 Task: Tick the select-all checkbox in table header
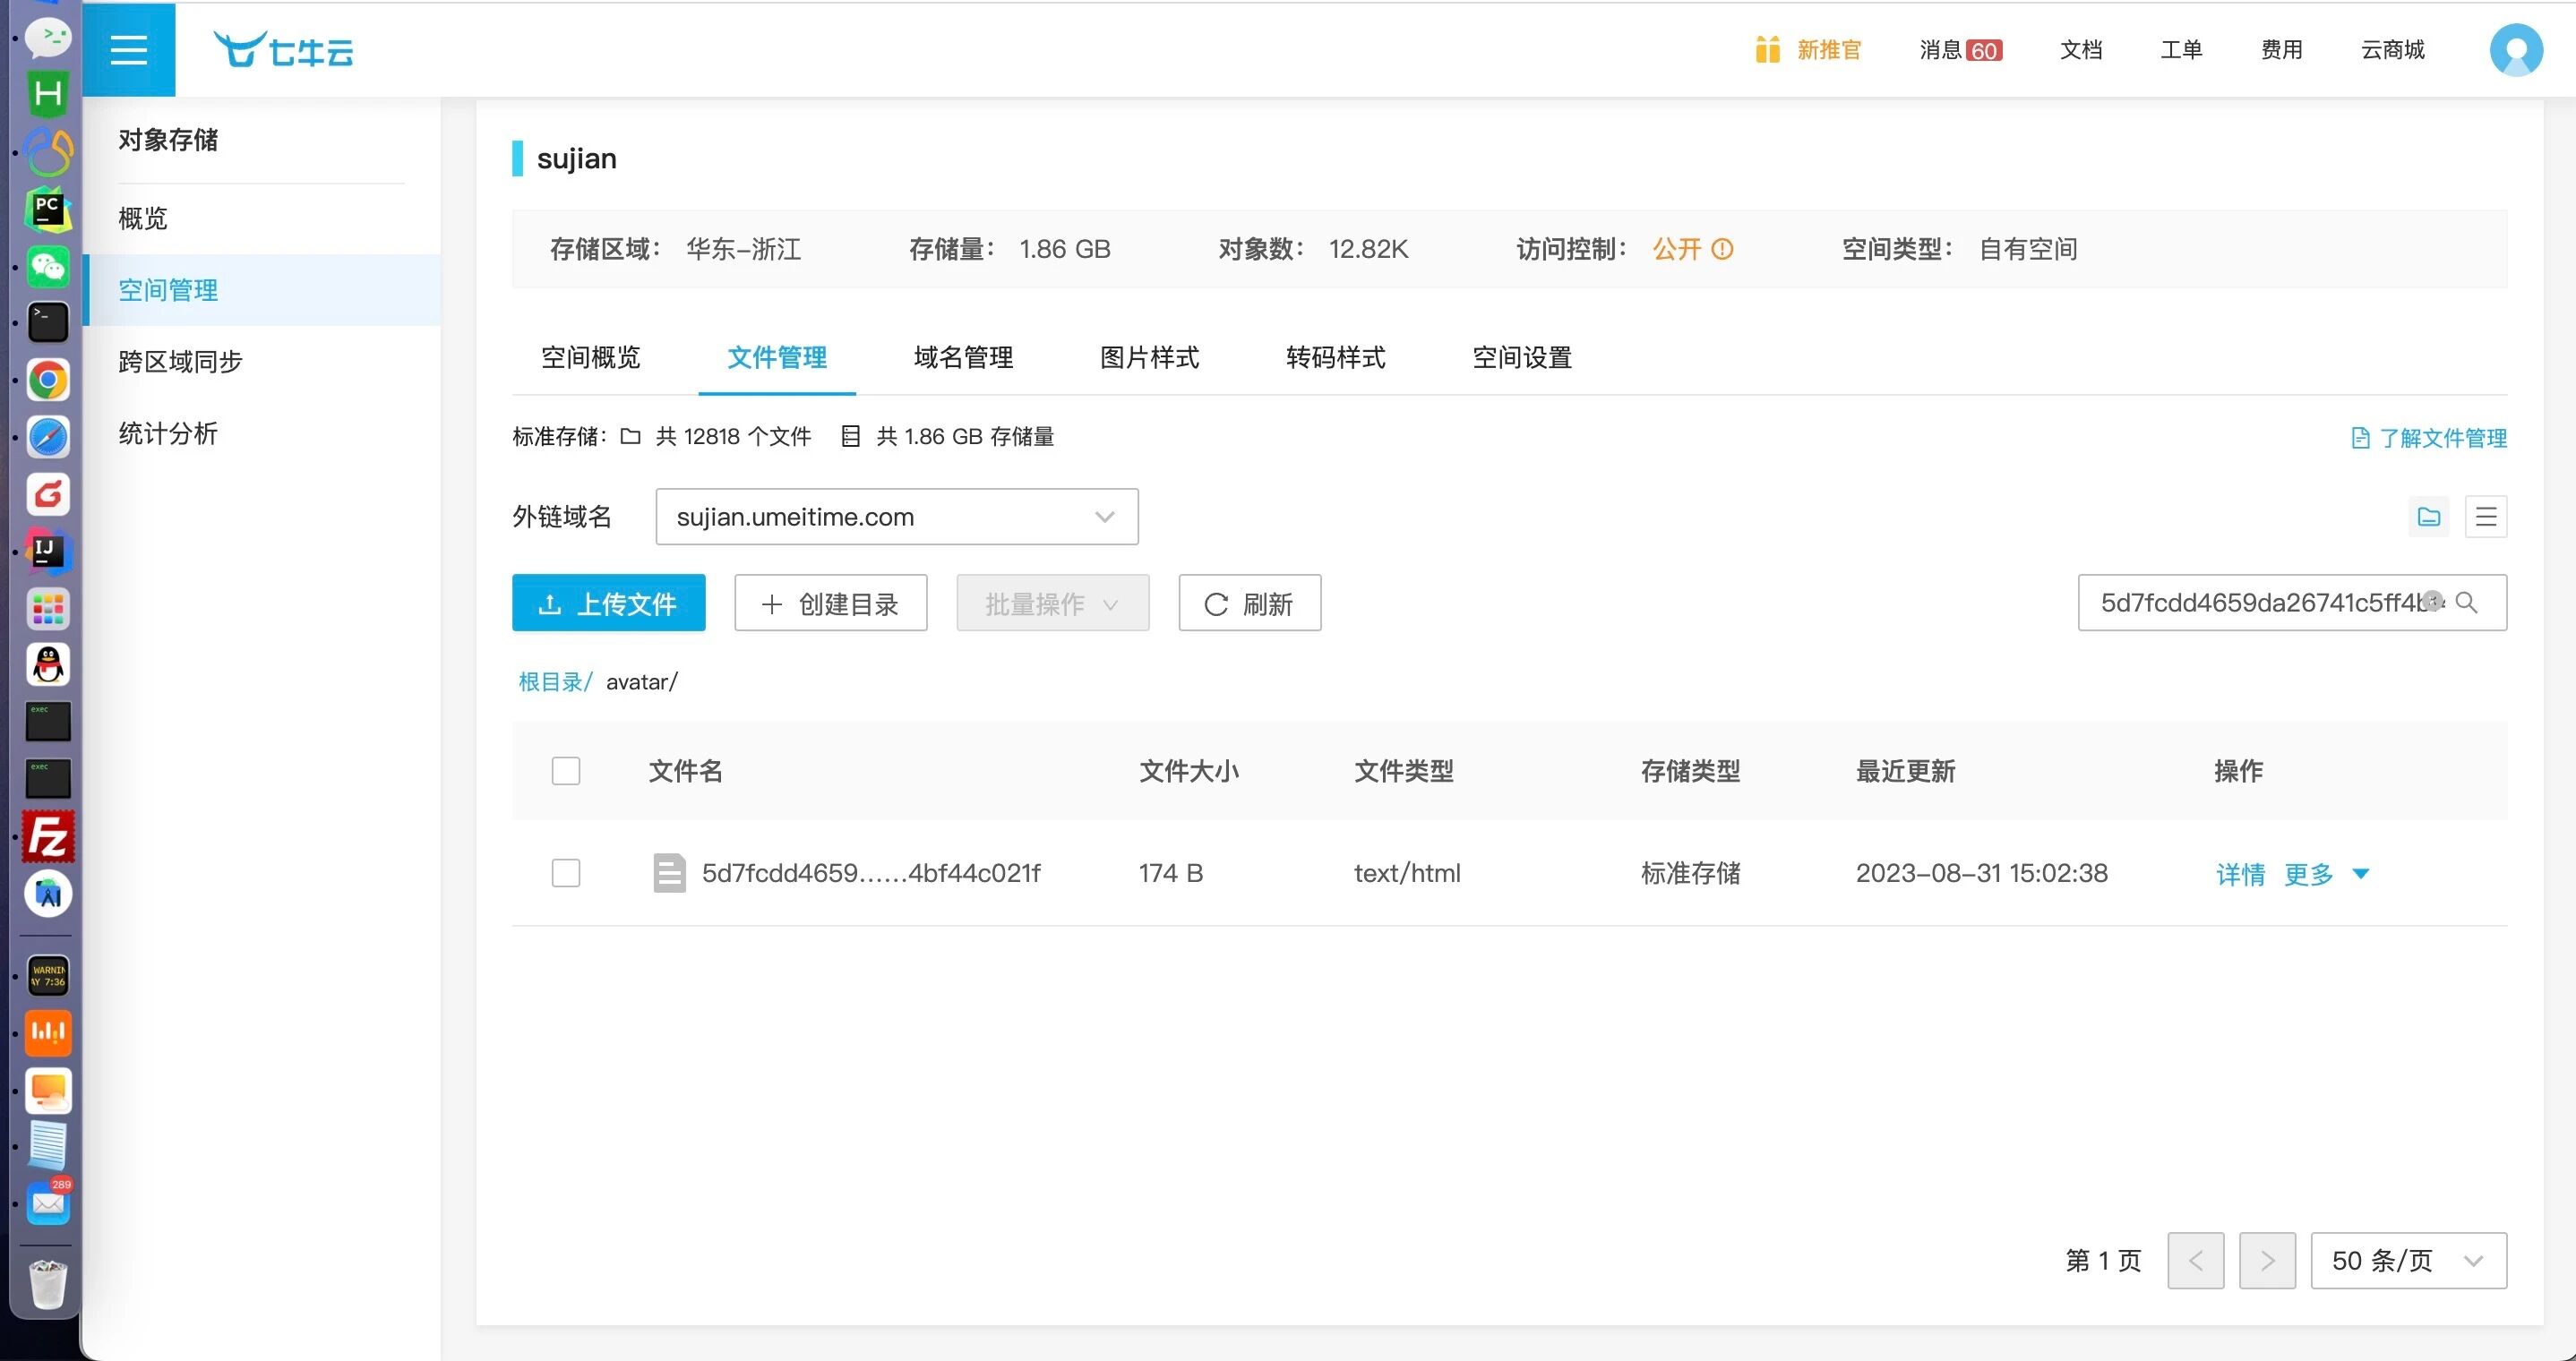coord(566,771)
